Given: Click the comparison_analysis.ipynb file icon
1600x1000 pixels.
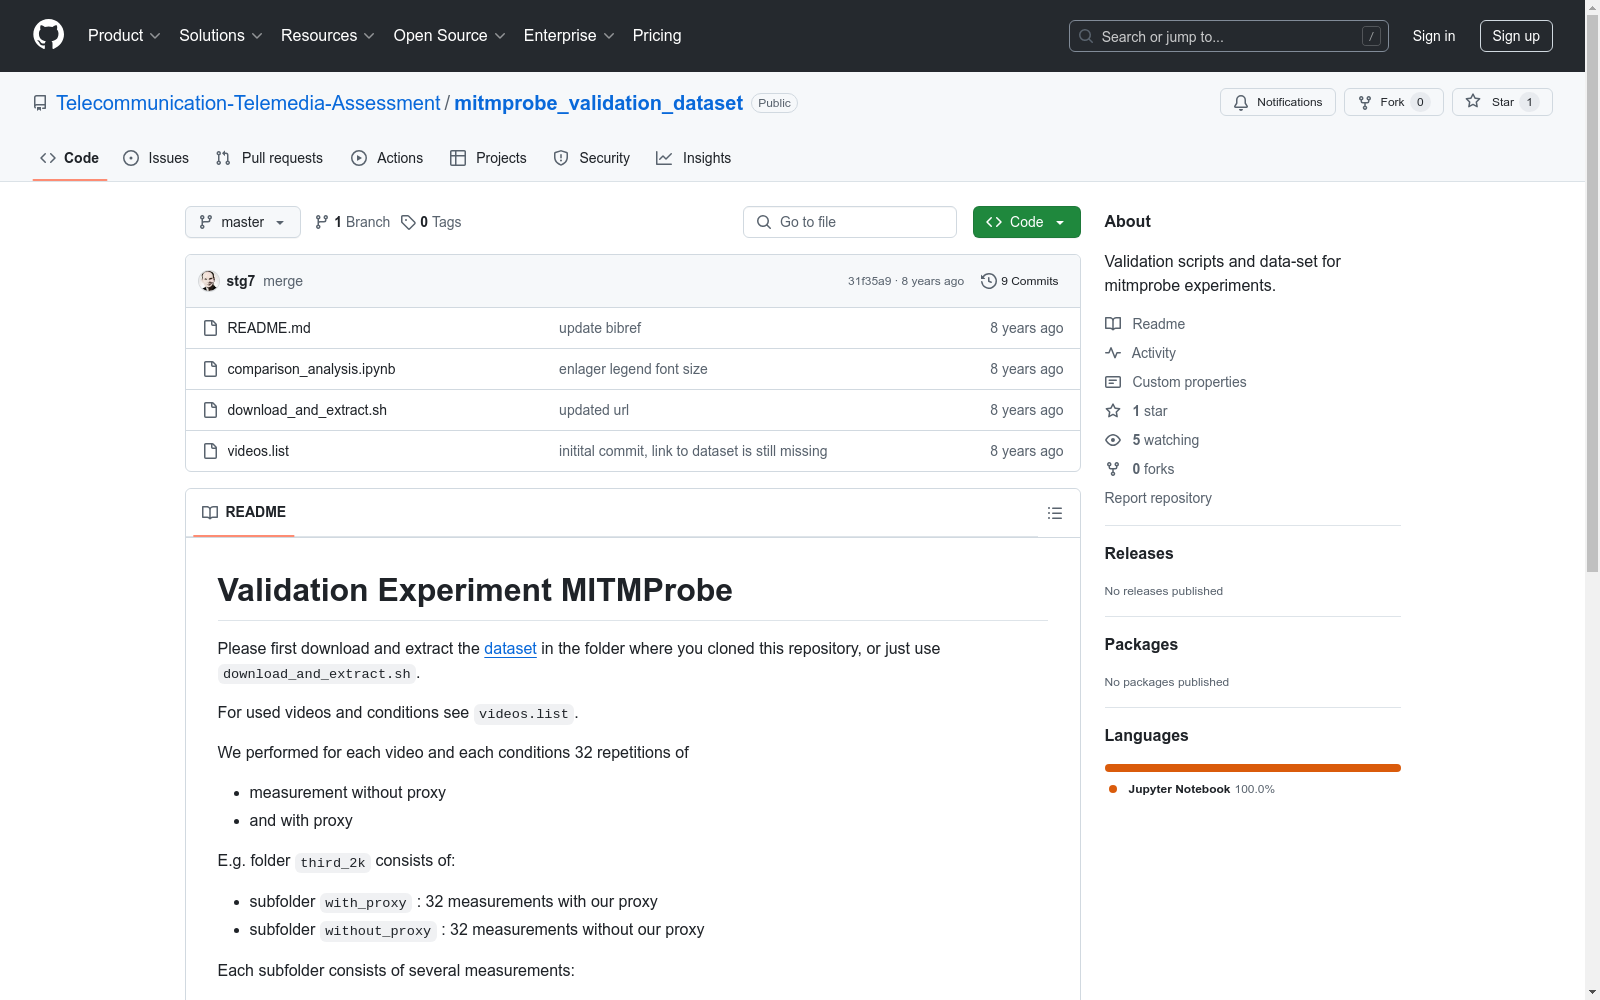Looking at the screenshot, I should [210, 369].
